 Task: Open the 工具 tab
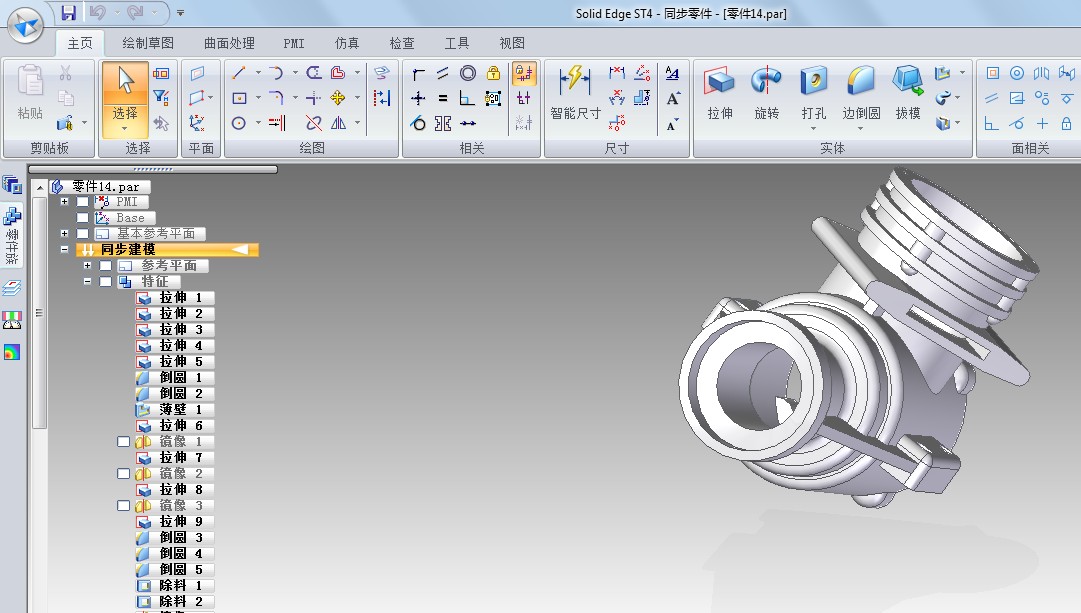coord(456,43)
